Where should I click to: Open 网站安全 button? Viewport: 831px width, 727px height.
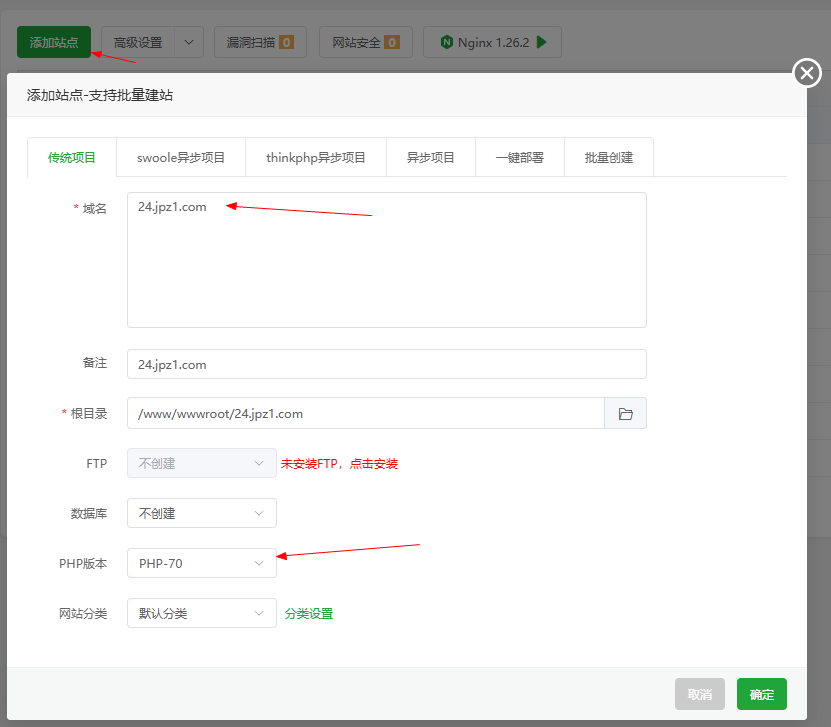[366, 42]
